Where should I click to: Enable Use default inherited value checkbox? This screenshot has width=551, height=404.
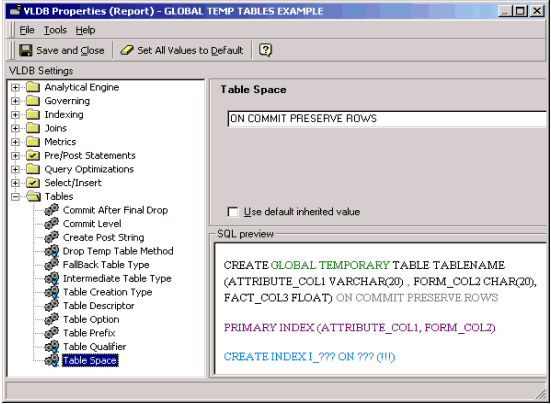[x=233, y=212]
